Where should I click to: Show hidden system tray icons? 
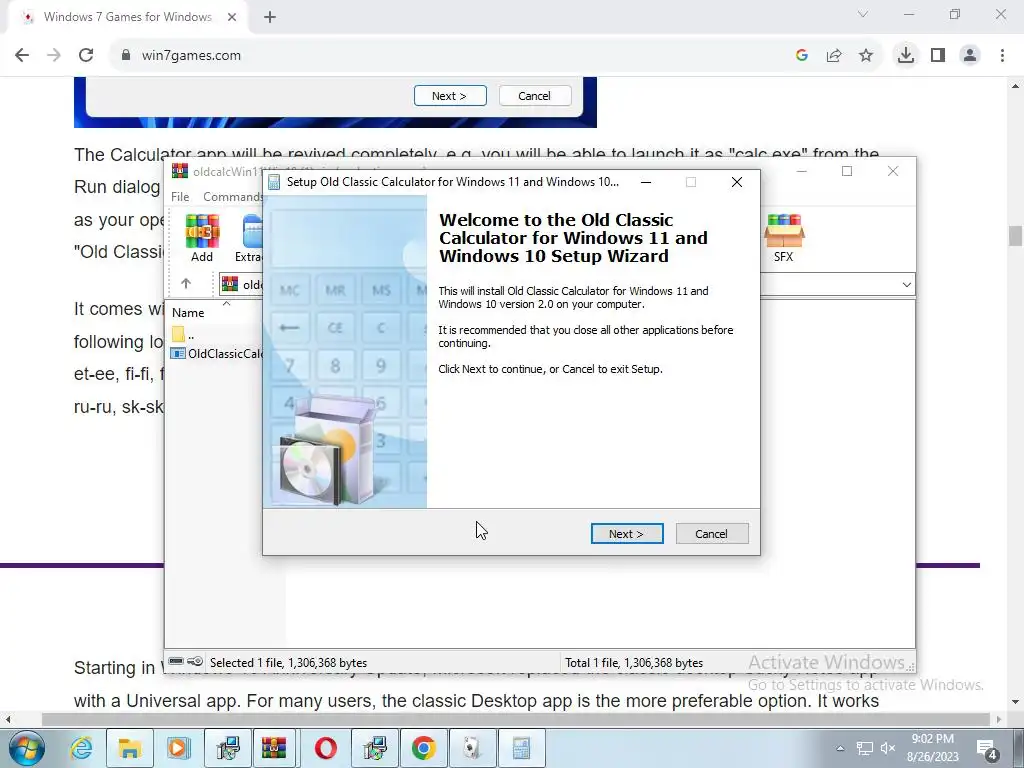pos(840,748)
